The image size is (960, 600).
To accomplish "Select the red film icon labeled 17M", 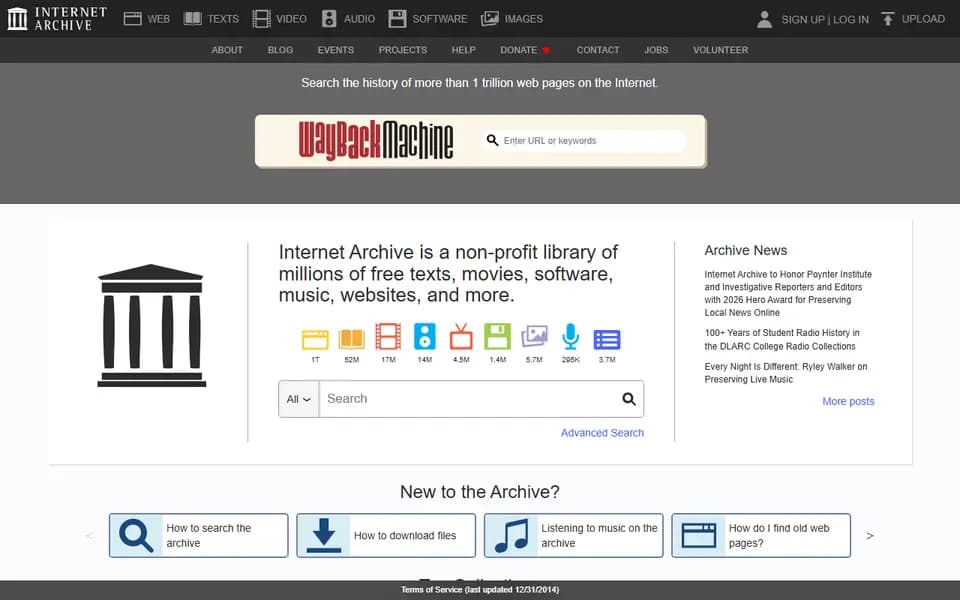I will coord(388,337).
